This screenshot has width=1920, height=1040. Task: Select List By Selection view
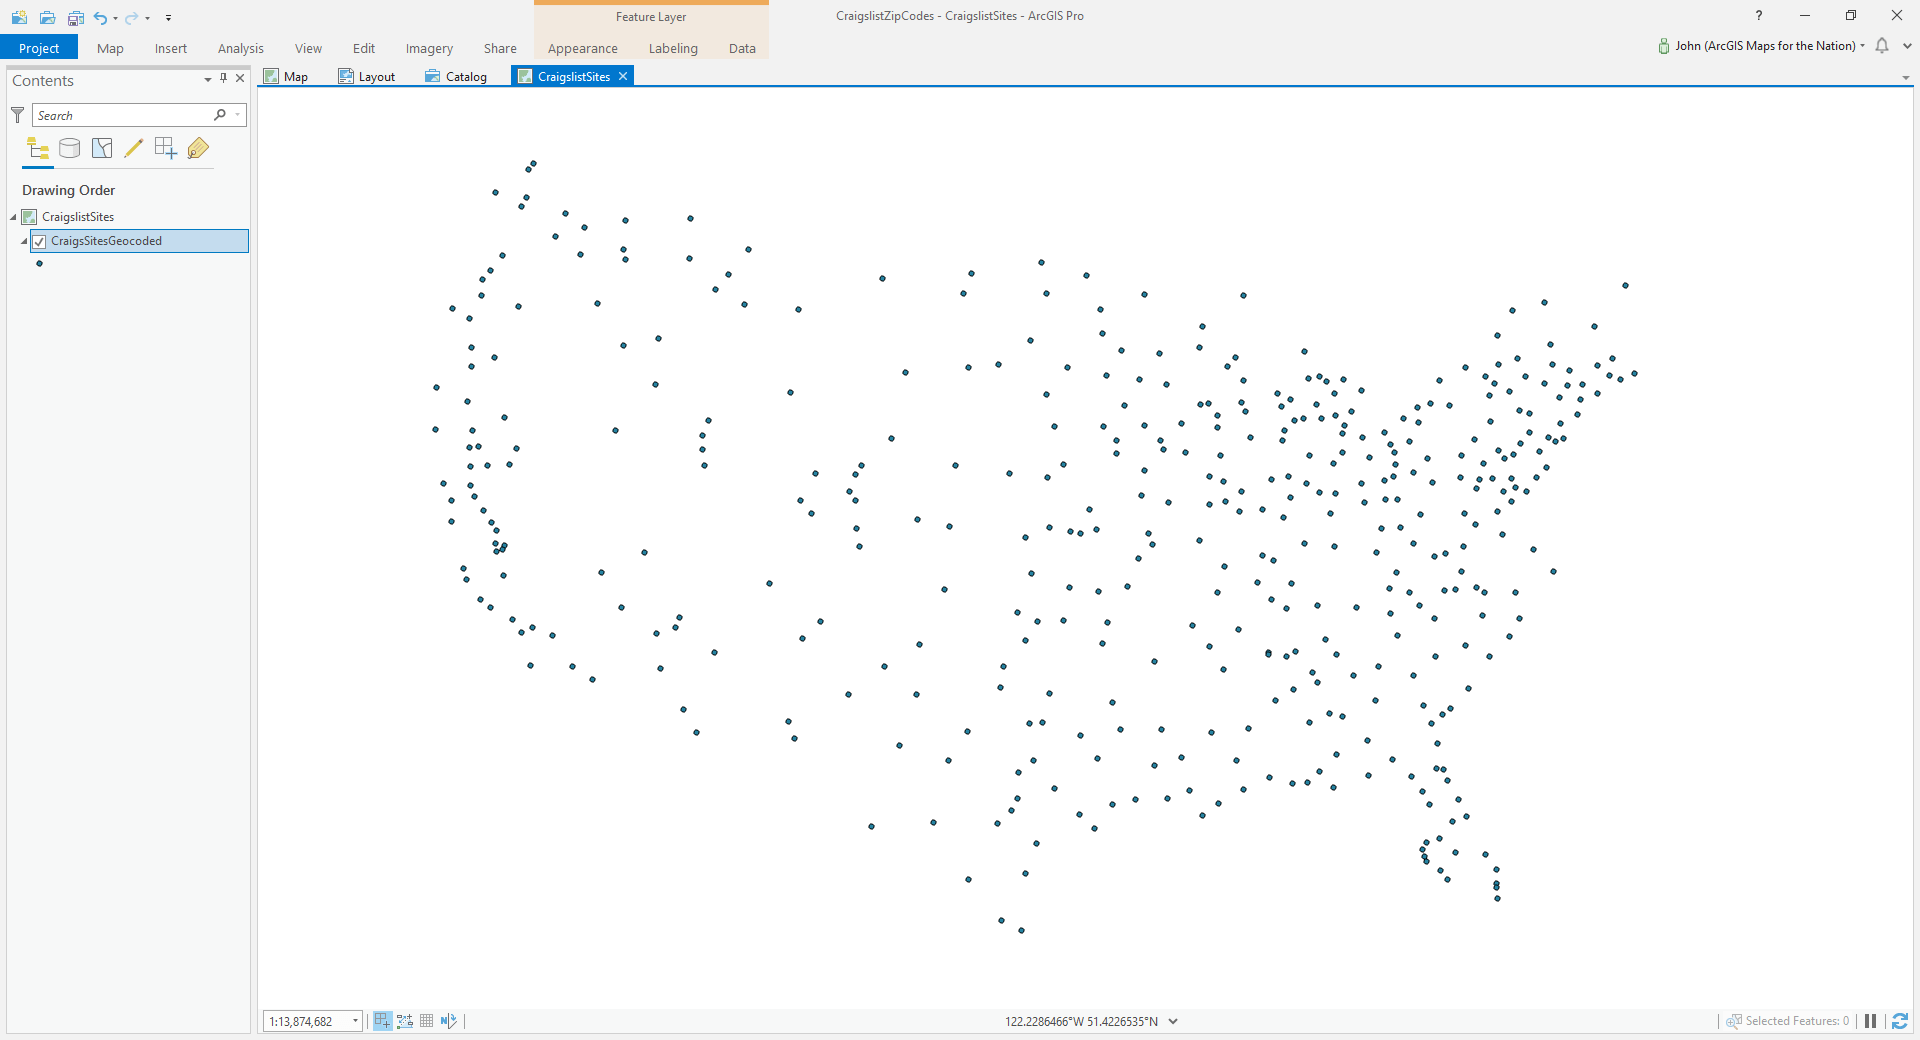click(x=102, y=149)
